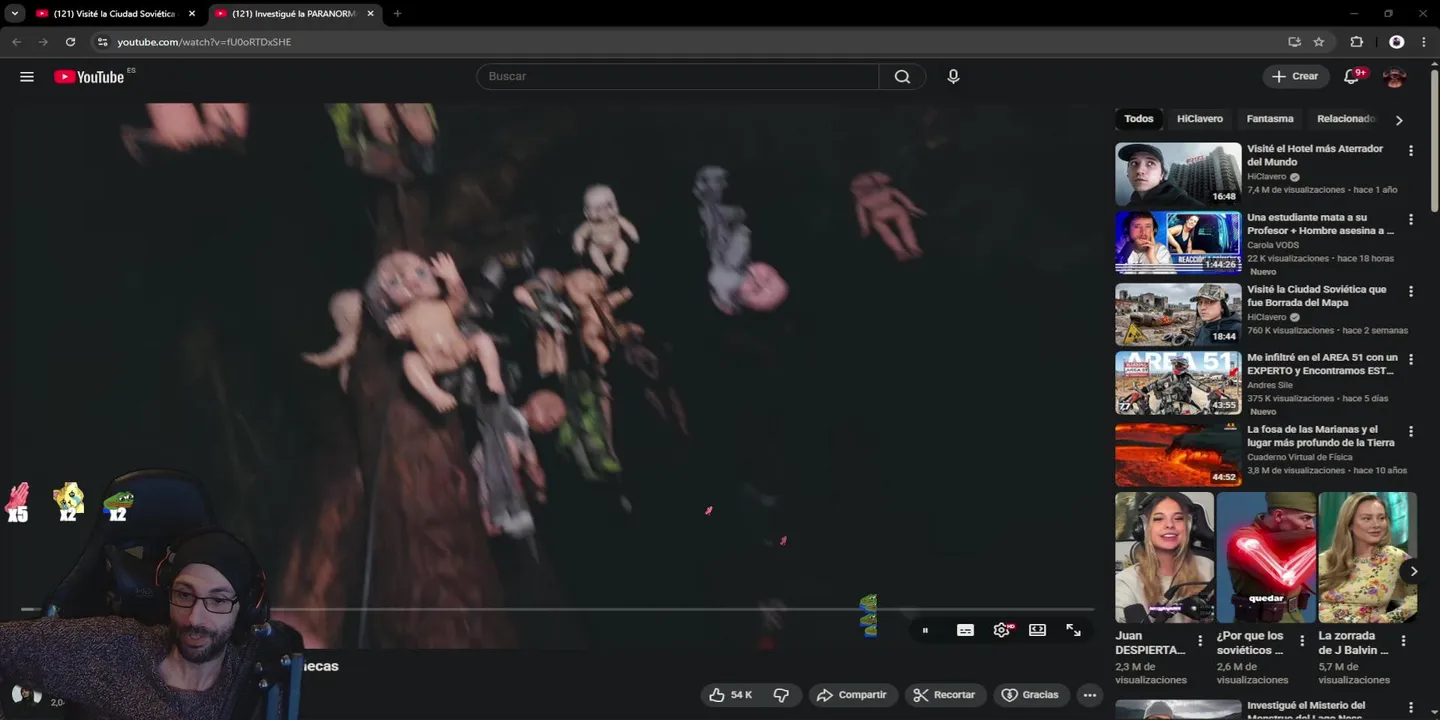Open options for fosa de las Marianas video

pos(1411,432)
